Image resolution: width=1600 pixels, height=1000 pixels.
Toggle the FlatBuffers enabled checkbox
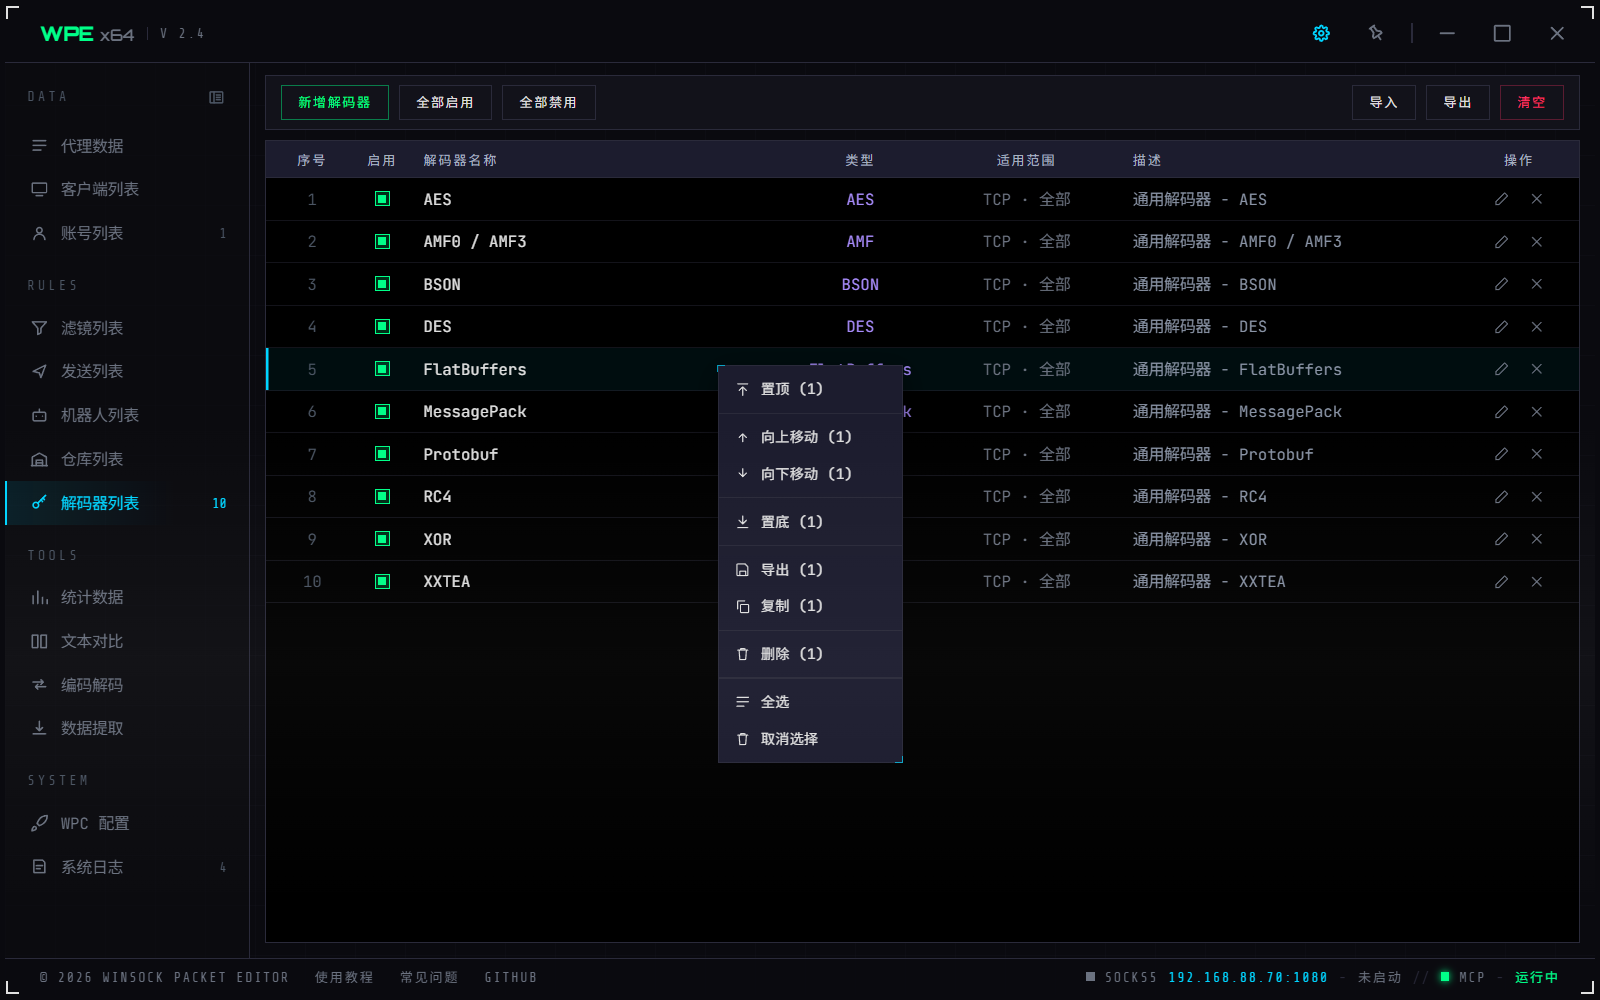[x=382, y=369]
